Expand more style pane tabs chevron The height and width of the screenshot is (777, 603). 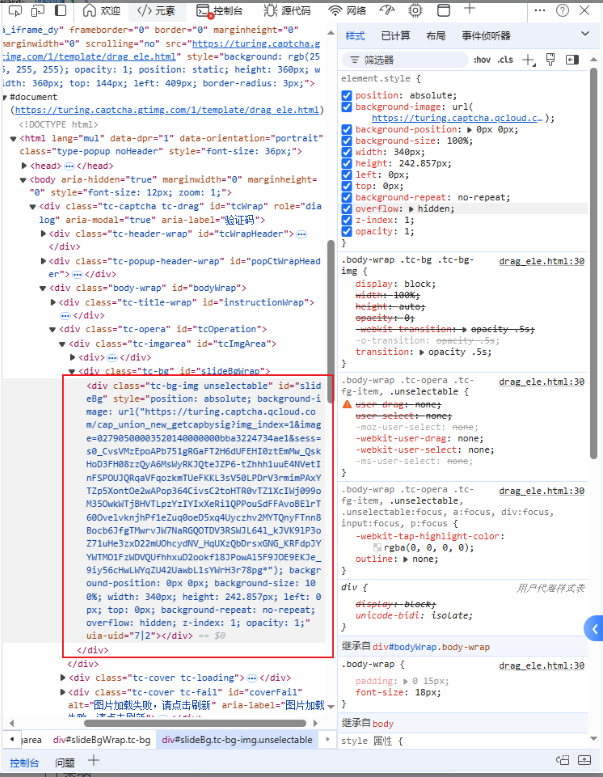[585, 34]
